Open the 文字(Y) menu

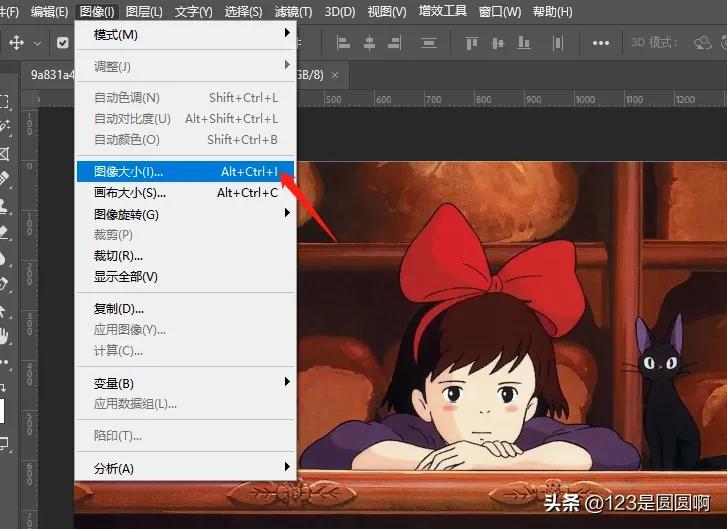click(x=193, y=11)
